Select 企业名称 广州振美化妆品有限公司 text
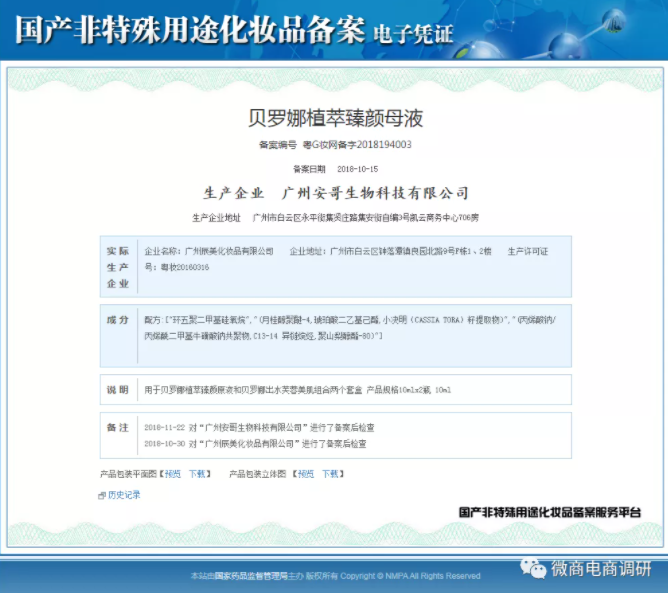 click(x=209, y=251)
